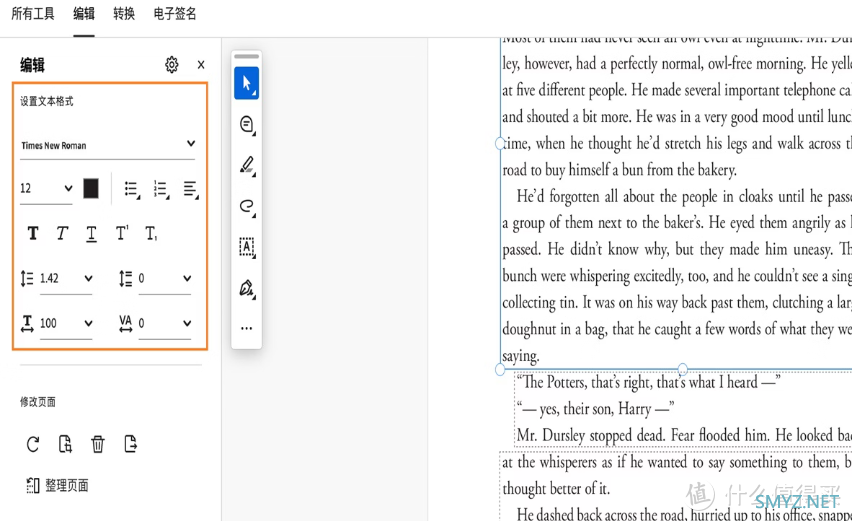Screen dimensions: 852x521
Task: Click the horizontal scaling icon
Action: coord(27,323)
